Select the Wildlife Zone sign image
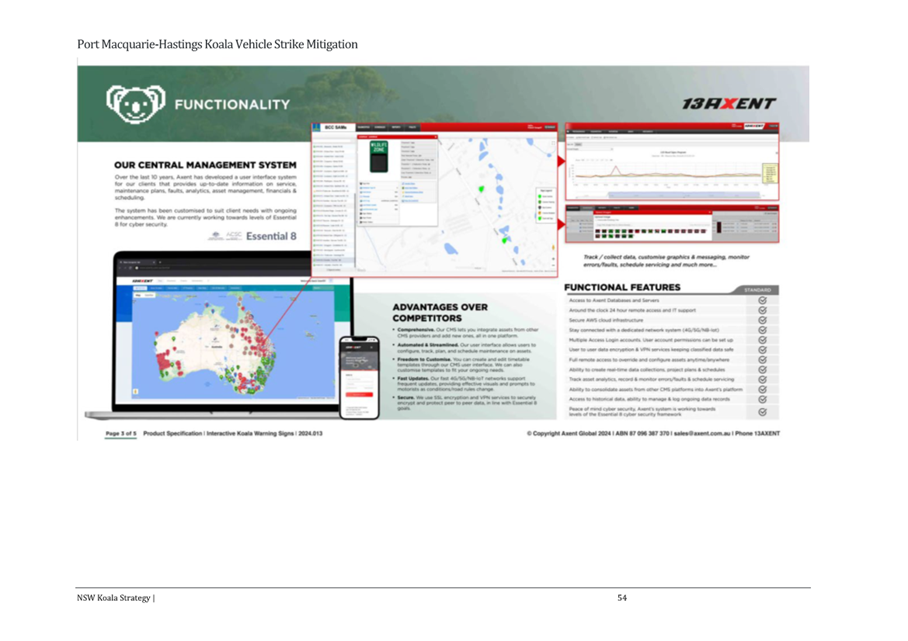908x641 pixels. 379,155
